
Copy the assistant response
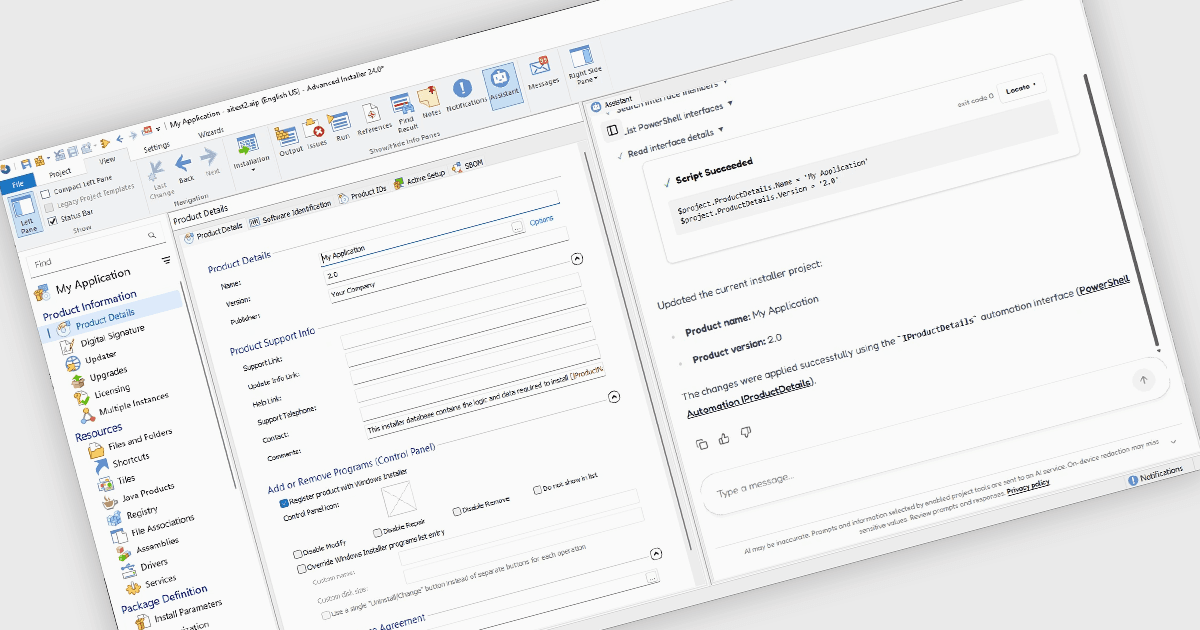pyautogui.click(x=701, y=442)
